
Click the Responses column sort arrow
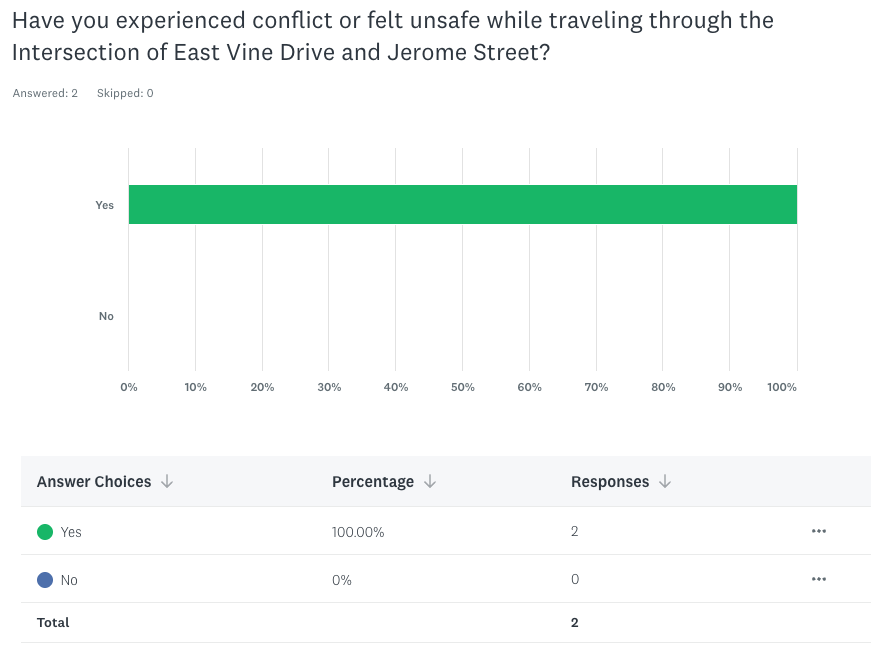(665, 482)
